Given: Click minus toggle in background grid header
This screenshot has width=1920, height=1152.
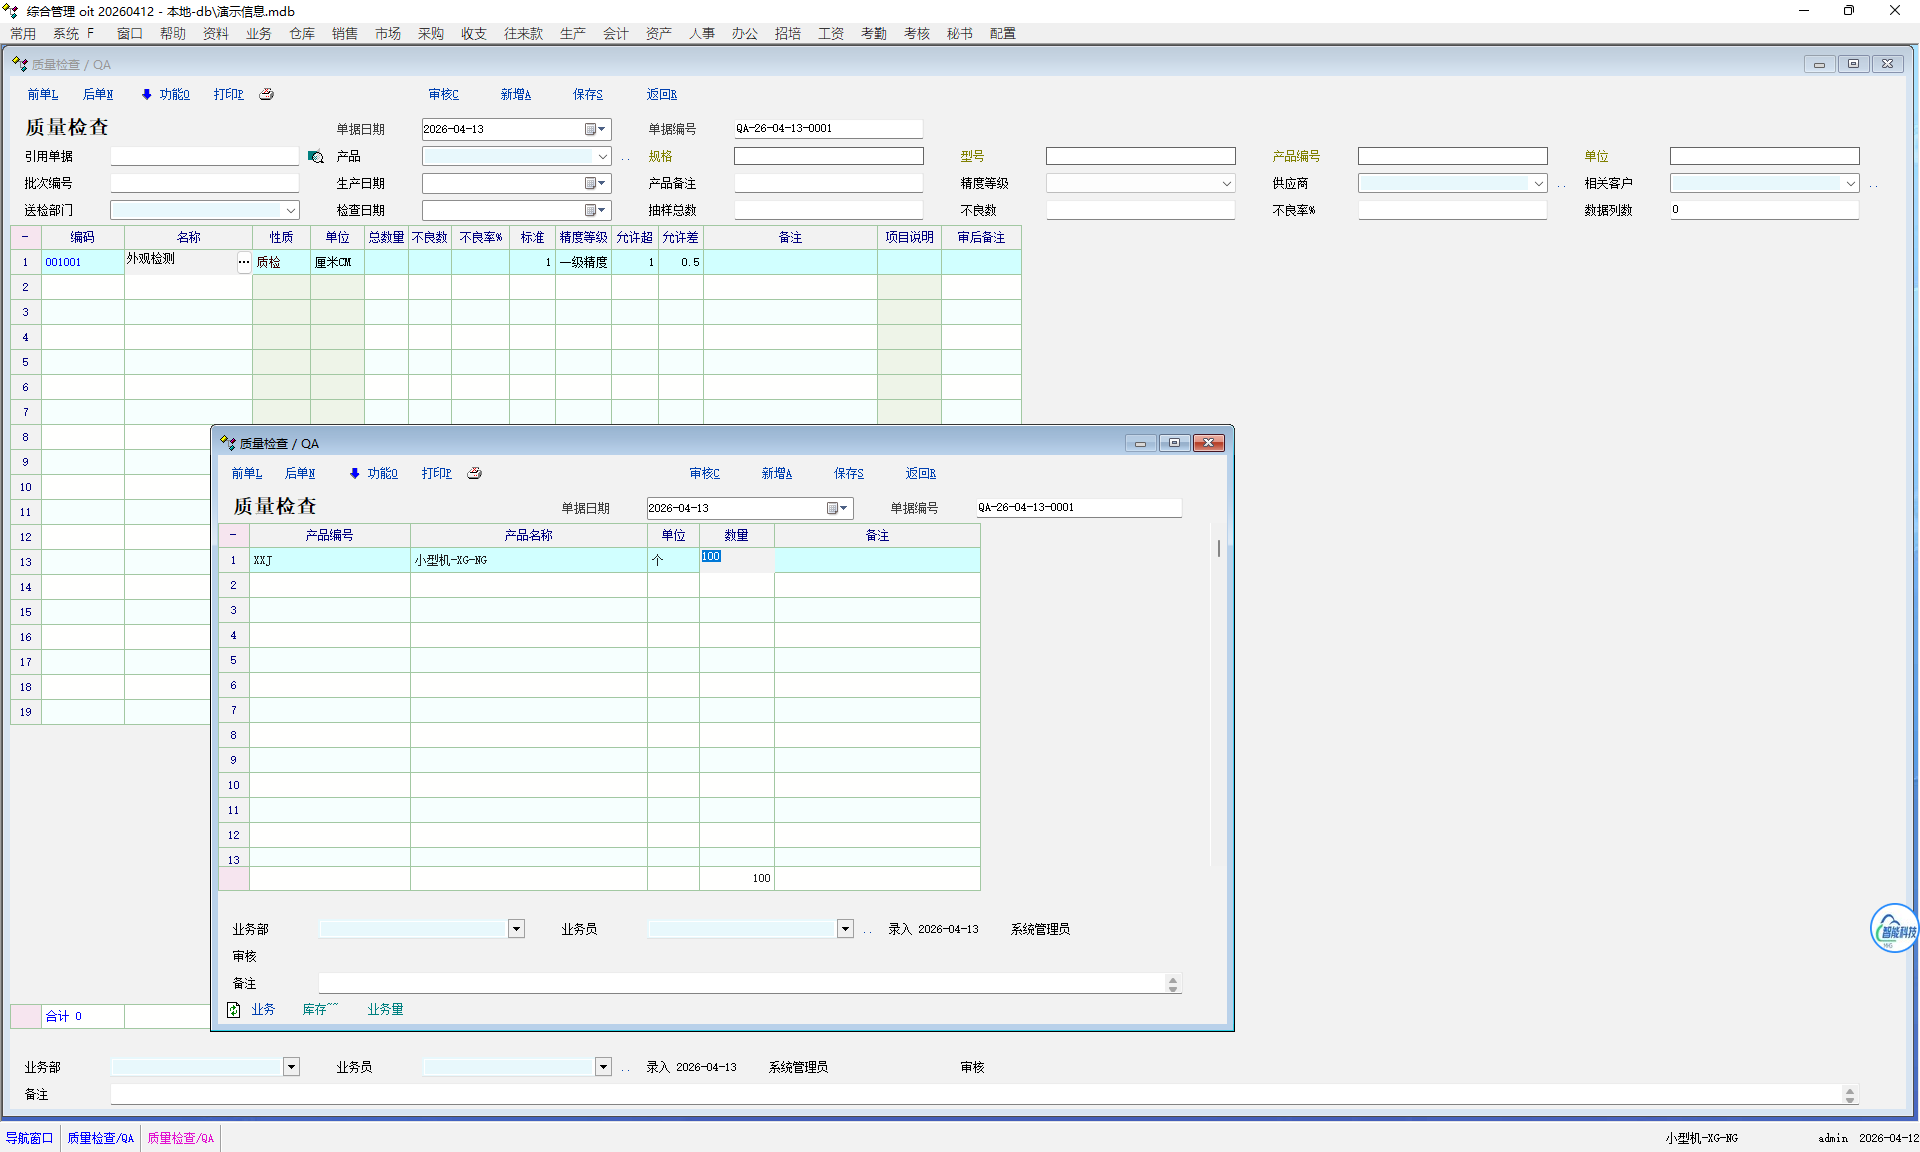Looking at the screenshot, I should click(25, 237).
